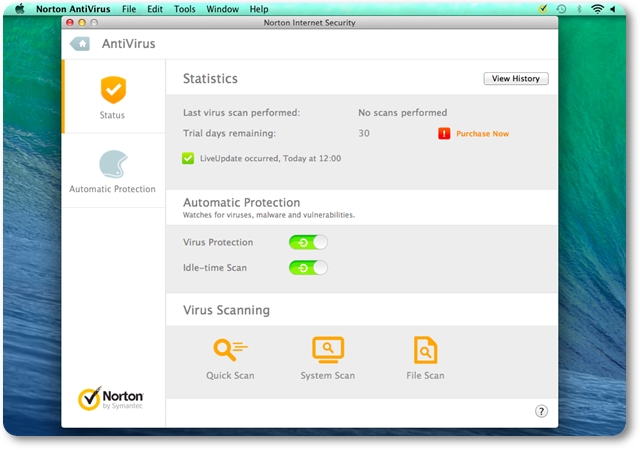The width and height of the screenshot is (640, 450).
Task: Open the File Scan option
Action: (x=425, y=359)
